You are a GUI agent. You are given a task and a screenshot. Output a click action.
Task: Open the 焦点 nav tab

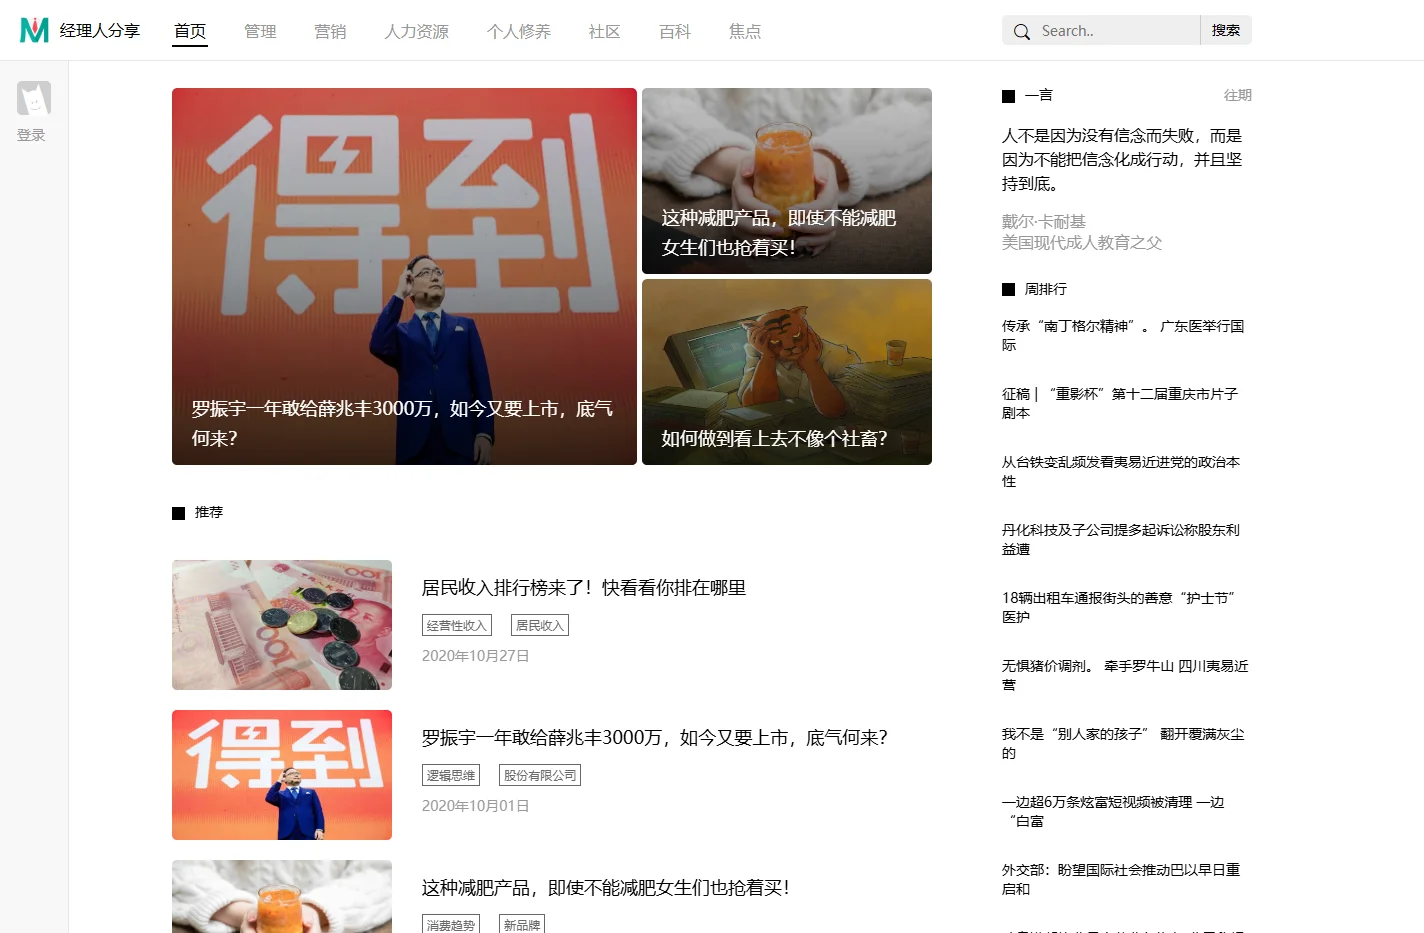click(x=745, y=31)
